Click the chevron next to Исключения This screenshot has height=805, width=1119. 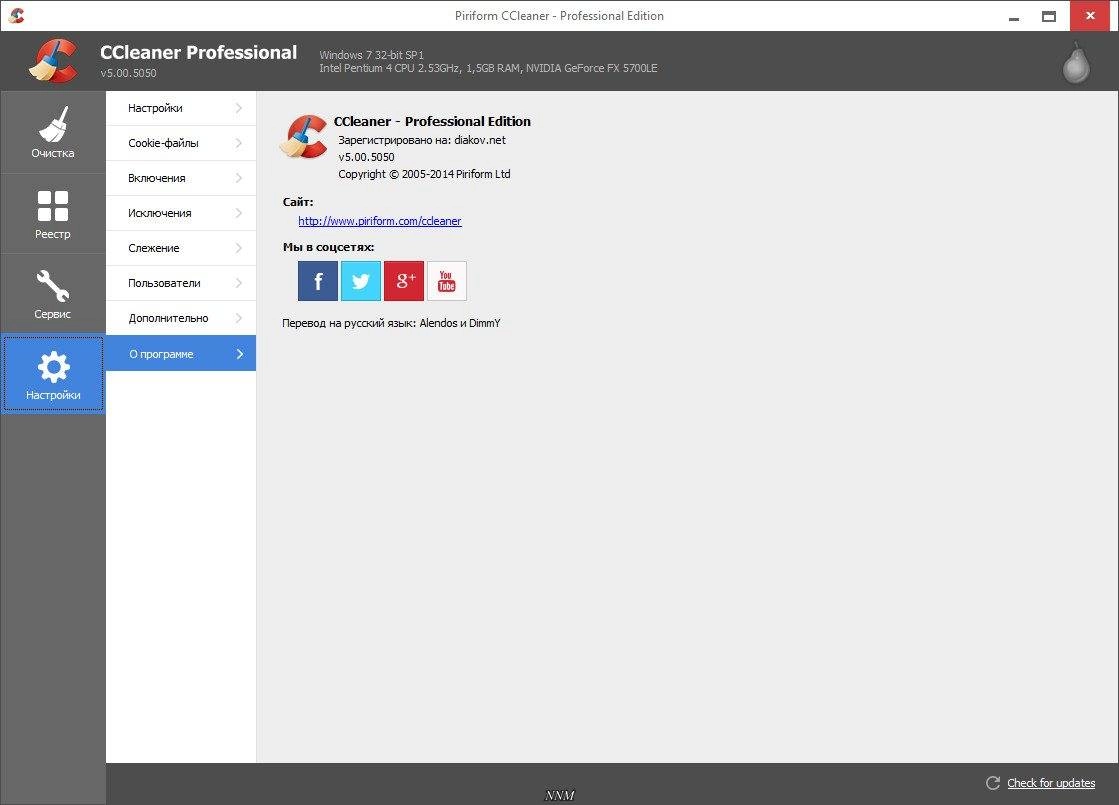[239, 213]
